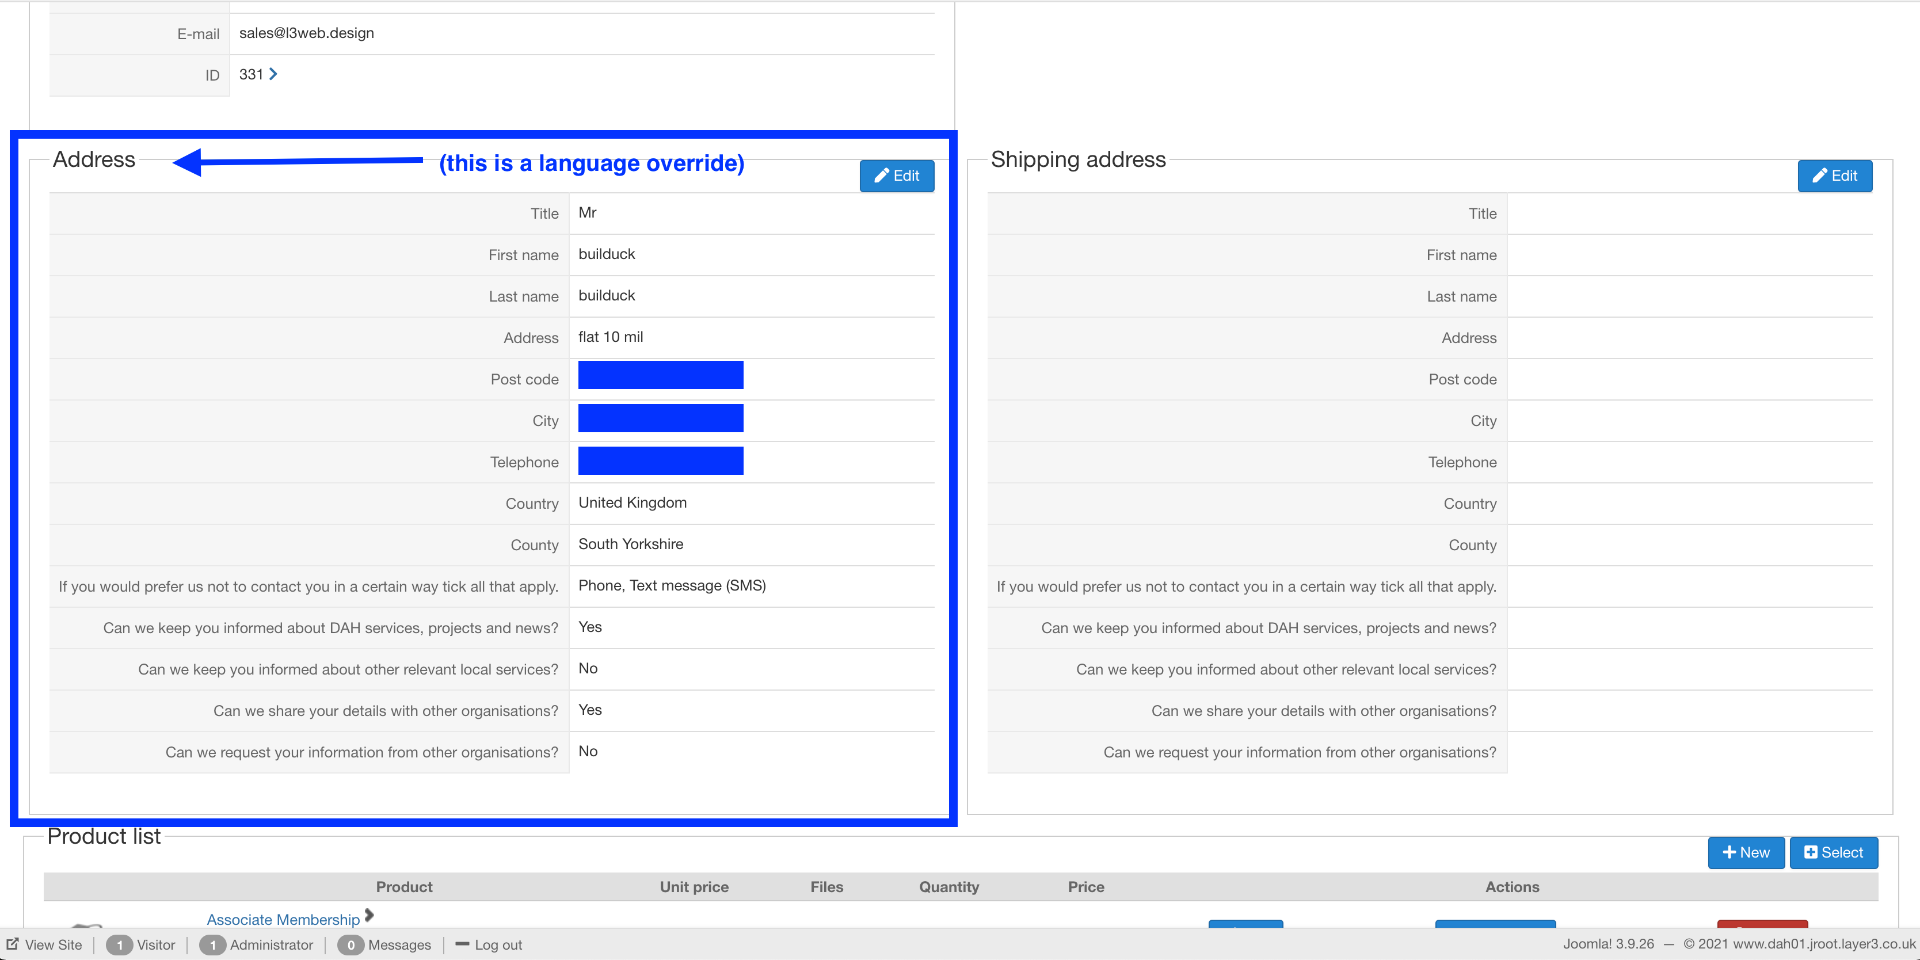The height and width of the screenshot is (960, 1920).
Task: Click the chevron next to ID 331
Action: pos(273,74)
